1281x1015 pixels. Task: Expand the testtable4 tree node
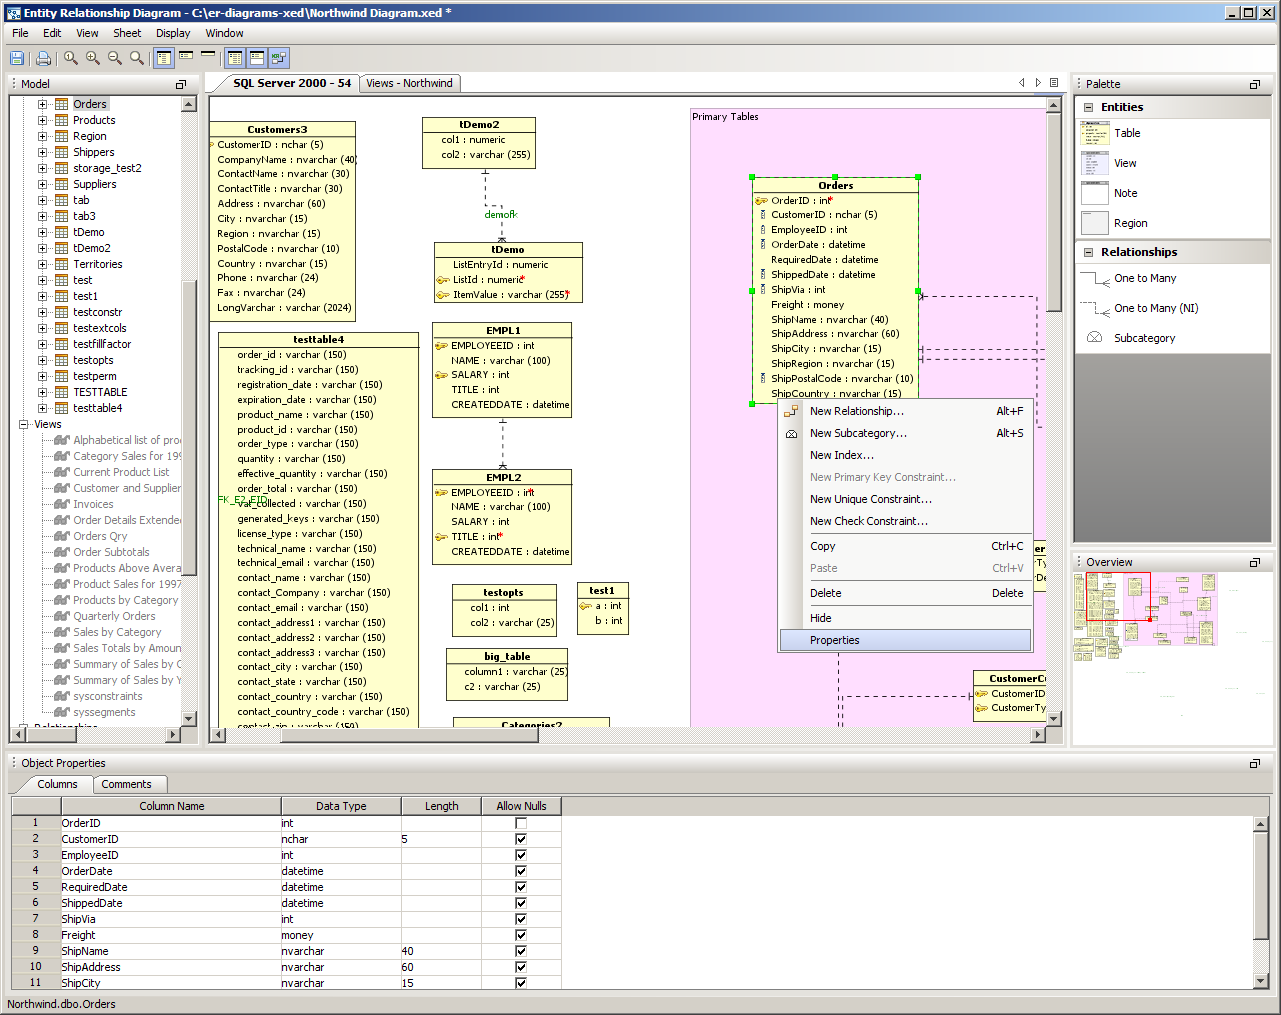43,408
